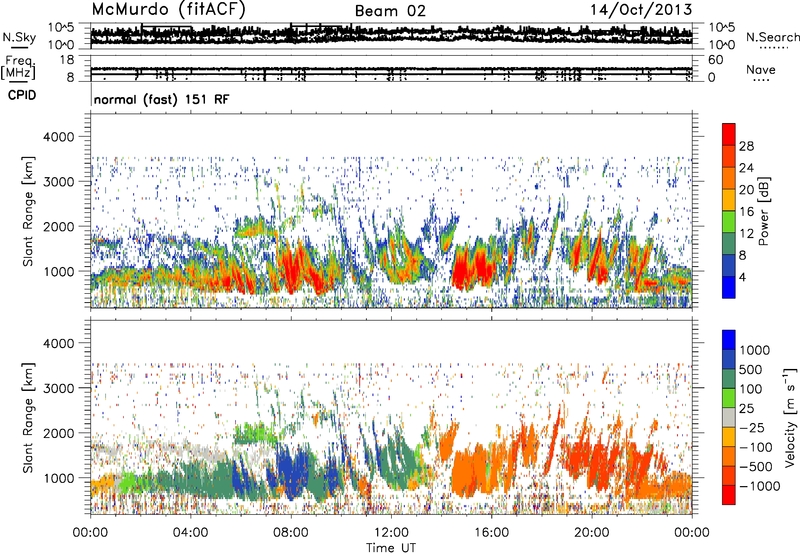Click the orange velocity region near 15:00

click(x=472, y=472)
